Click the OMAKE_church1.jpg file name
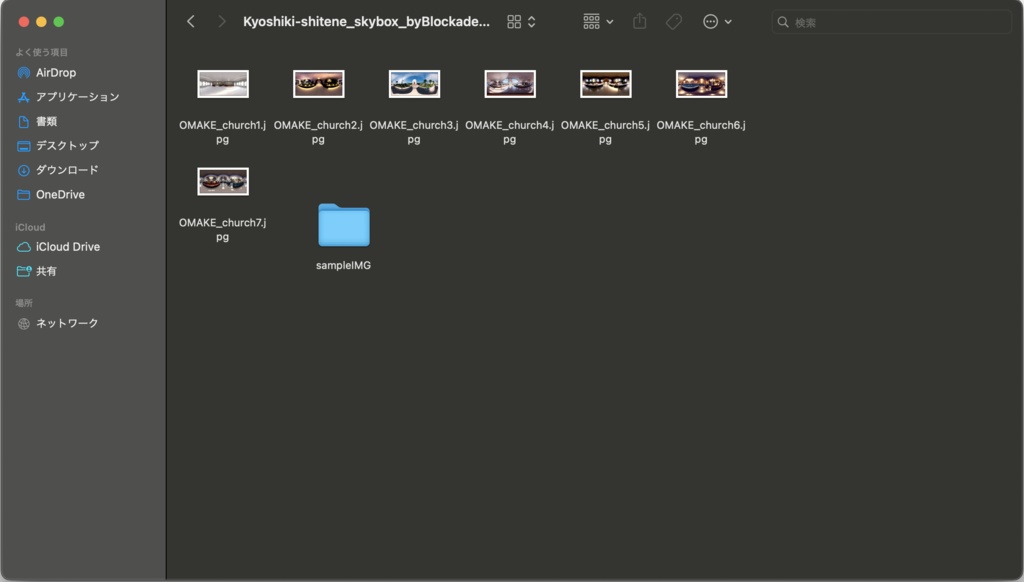1024x582 pixels. point(223,132)
